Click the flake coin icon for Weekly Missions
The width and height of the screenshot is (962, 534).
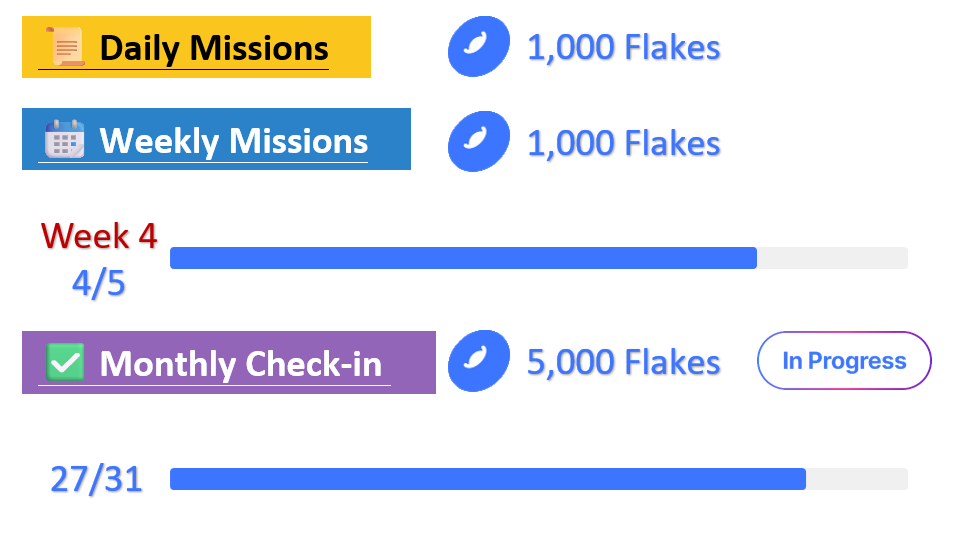pyautogui.click(x=478, y=141)
